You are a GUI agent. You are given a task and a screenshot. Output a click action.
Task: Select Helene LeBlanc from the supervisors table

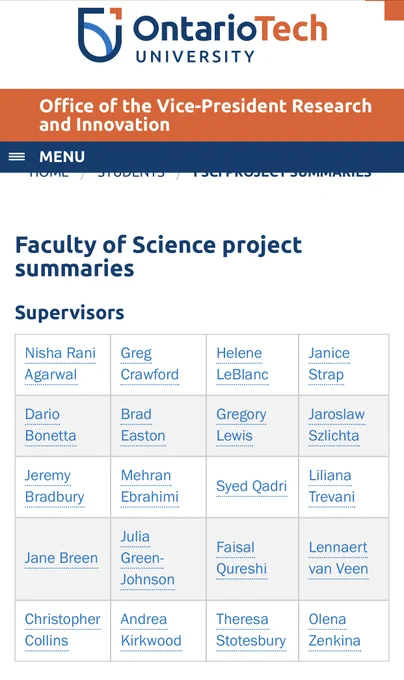[x=242, y=364]
